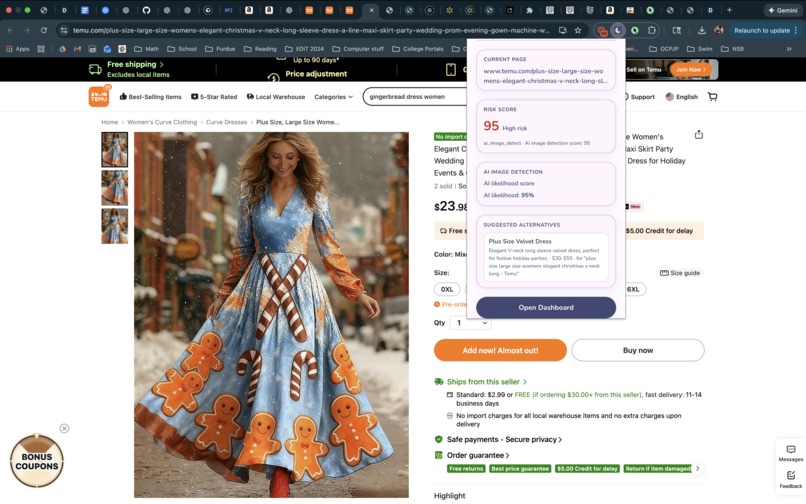Show more bookmarks with double chevron

click(x=789, y=49)
